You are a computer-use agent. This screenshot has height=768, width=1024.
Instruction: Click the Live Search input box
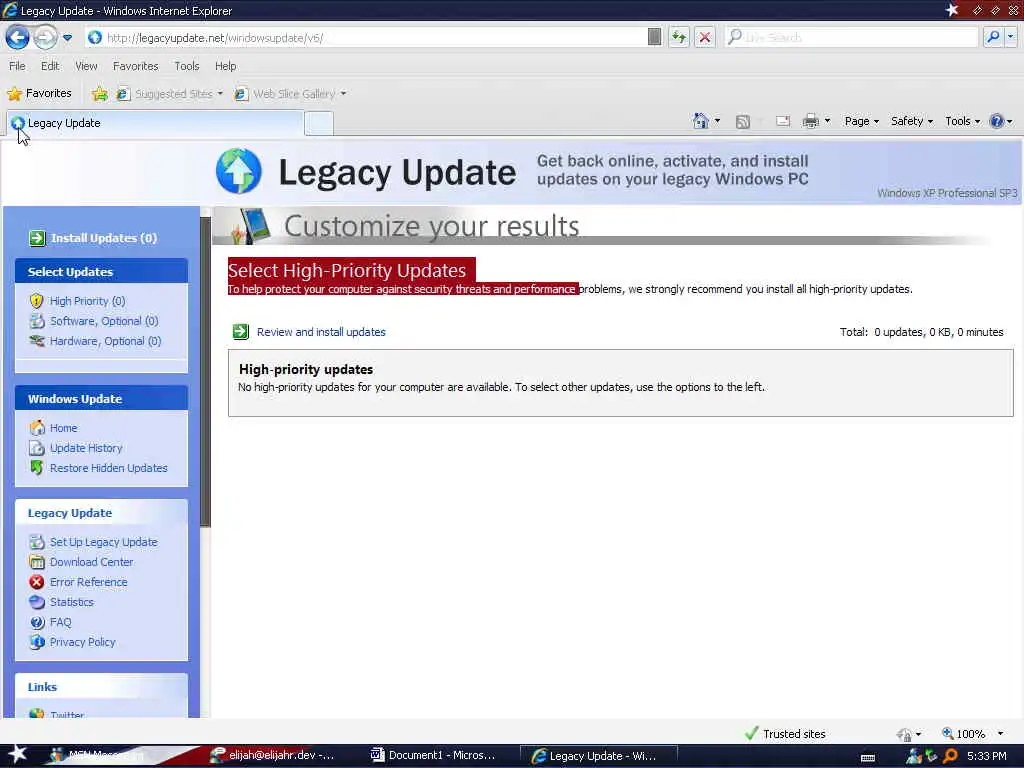(853, 38)
